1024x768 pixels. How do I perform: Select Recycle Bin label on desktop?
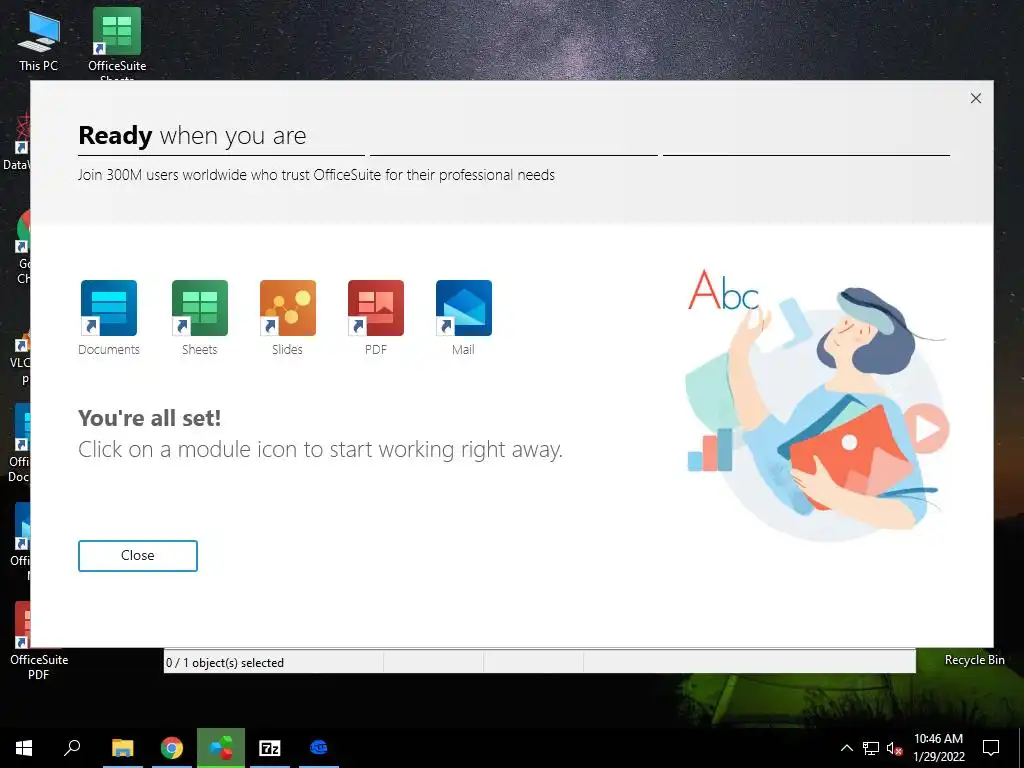tap(974, 660)
